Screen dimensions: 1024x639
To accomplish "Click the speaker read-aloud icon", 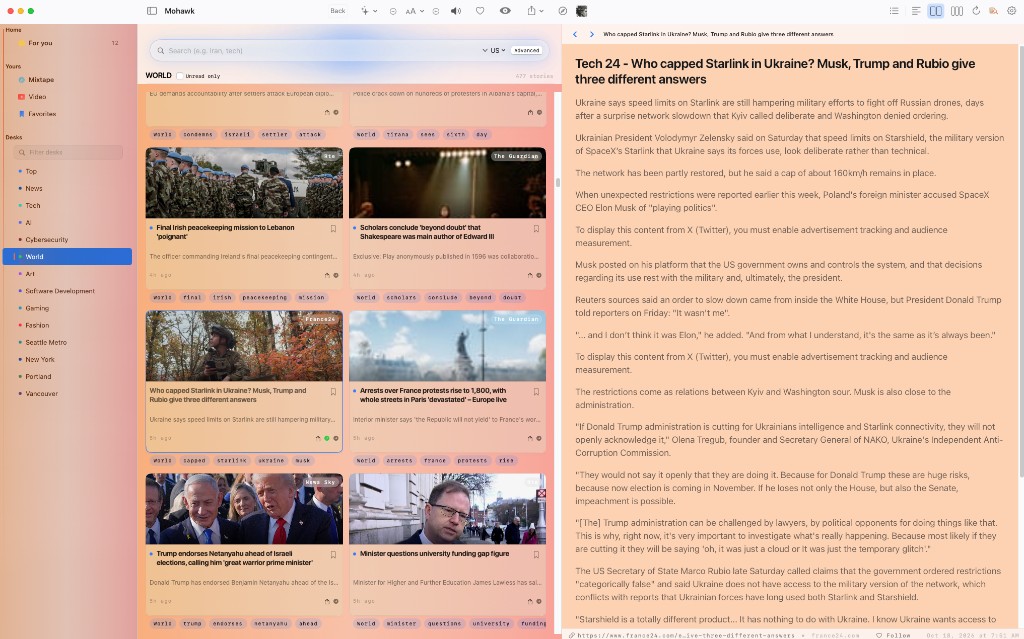I will (456, 11).
